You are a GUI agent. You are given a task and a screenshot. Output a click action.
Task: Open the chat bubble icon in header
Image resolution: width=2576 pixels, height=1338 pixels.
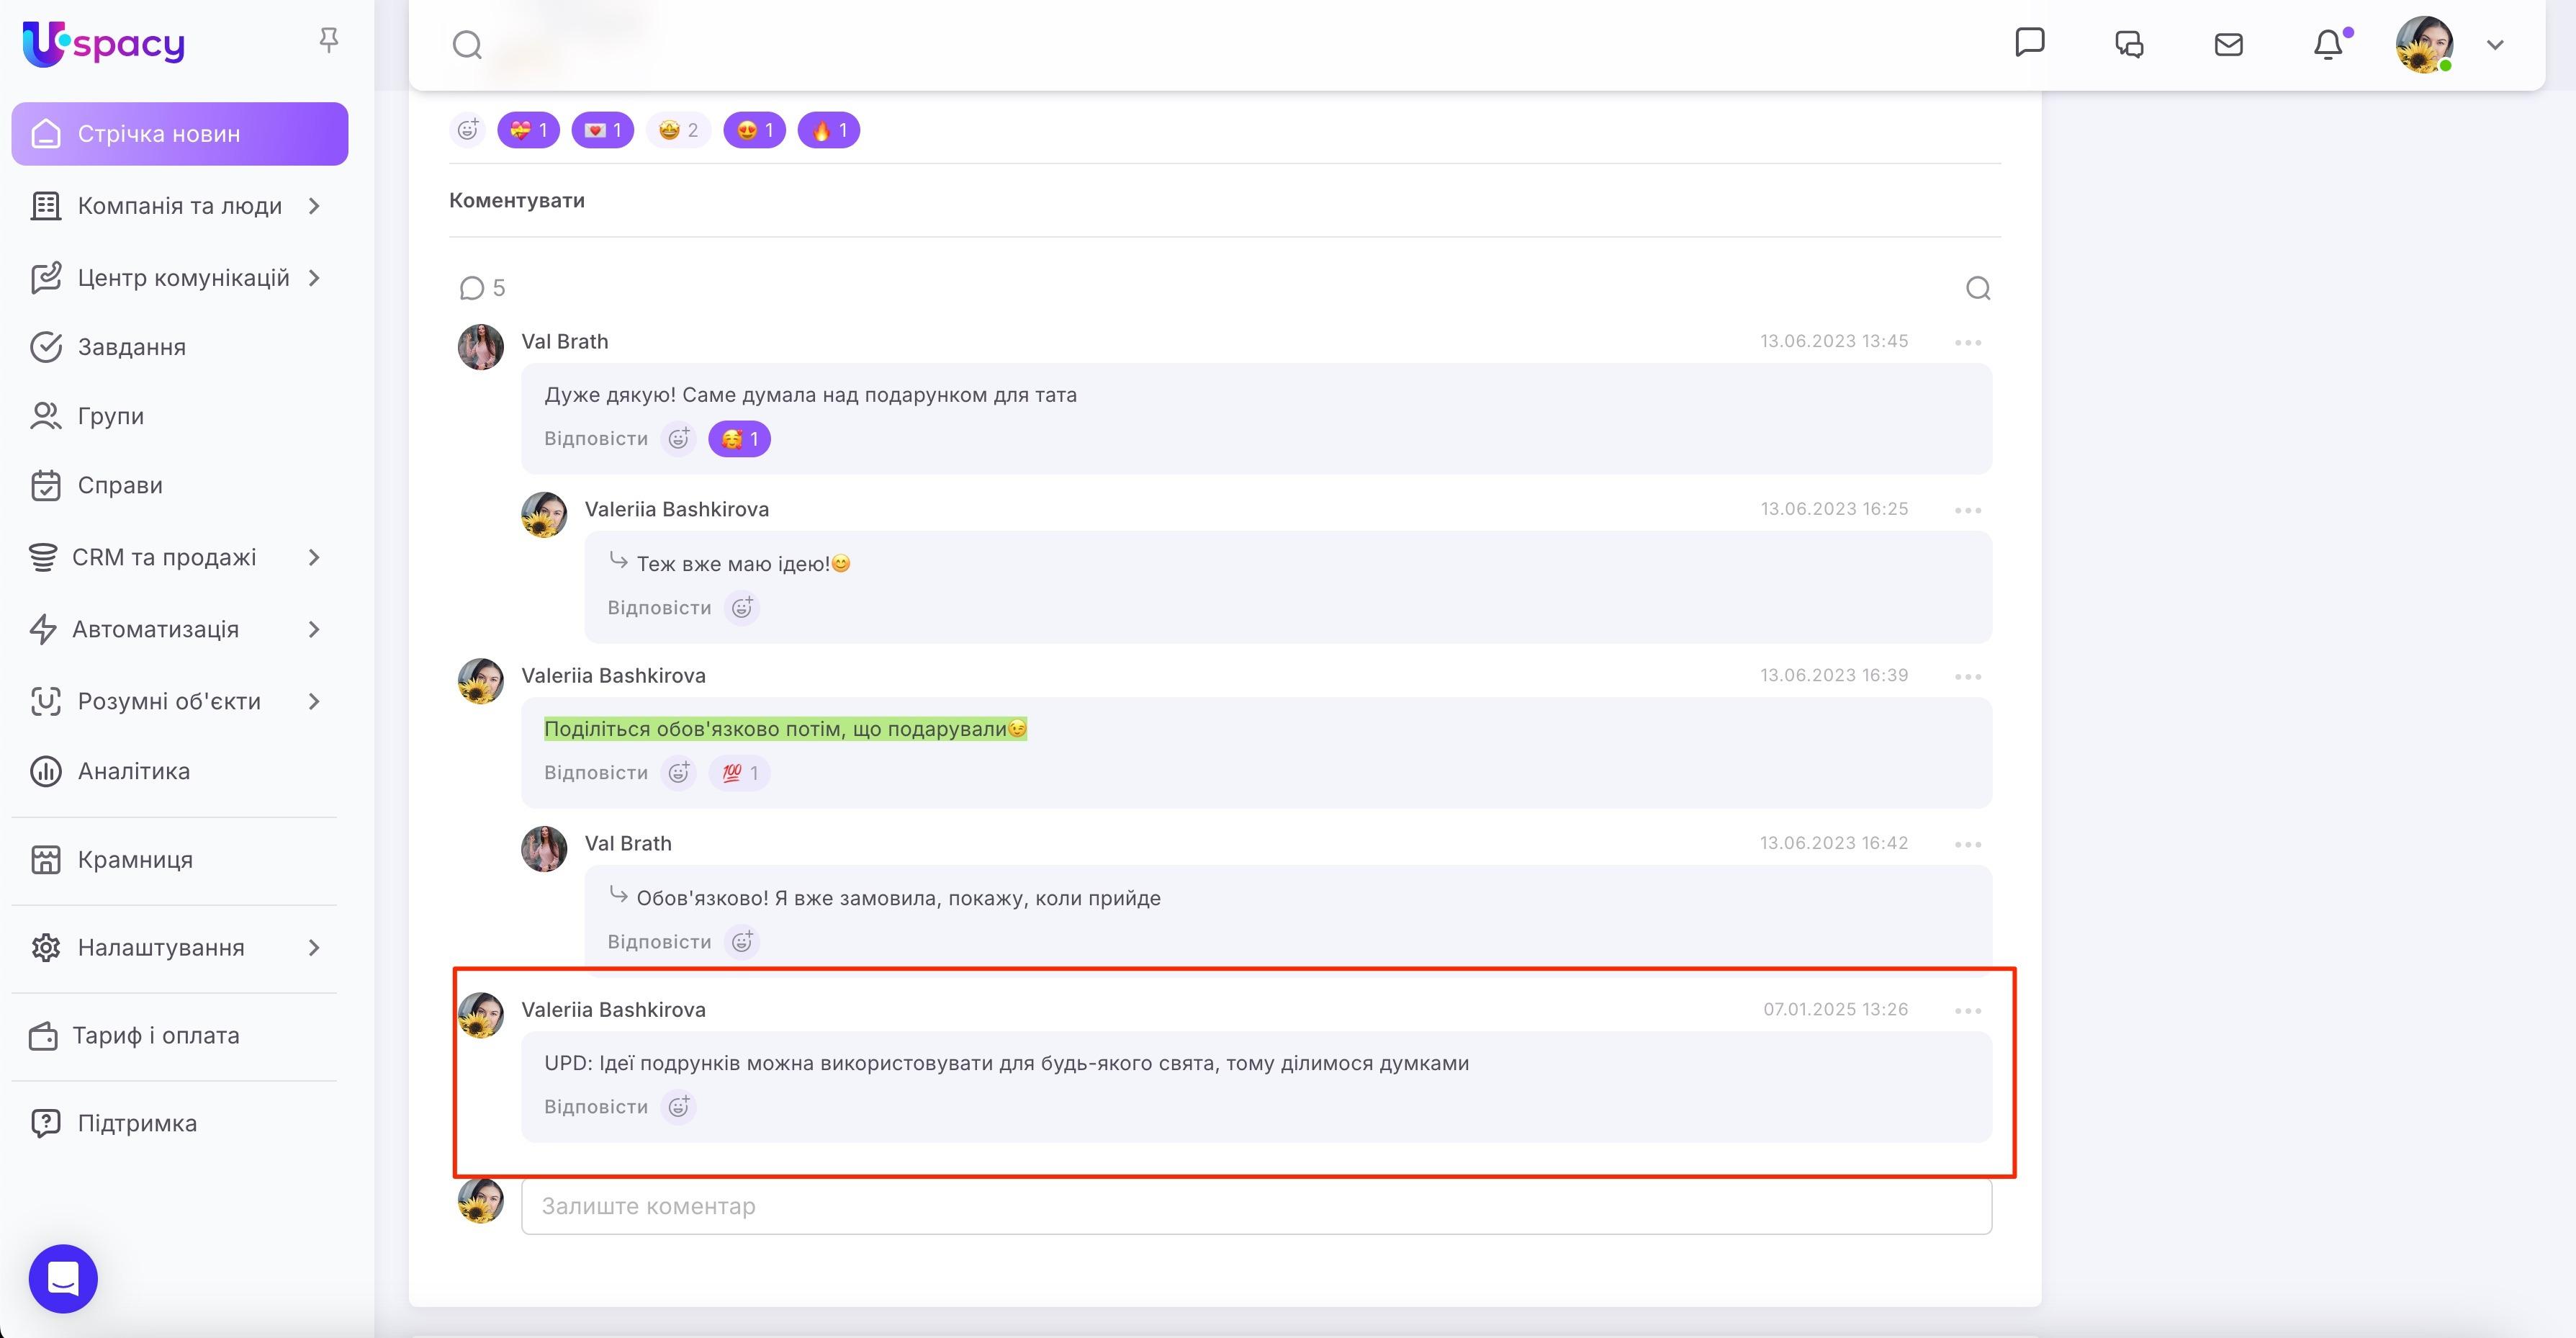(x=2029, y=43)
